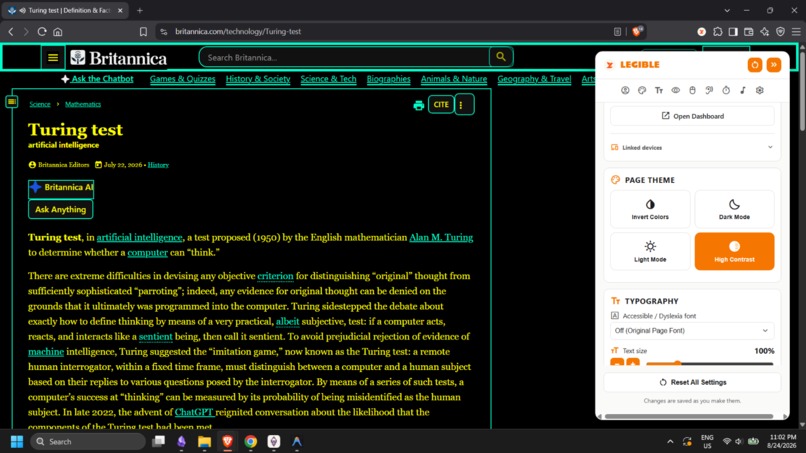This screenshot has width=806, height=453.
Task: Click the CITE button
Action: point(441,105)
